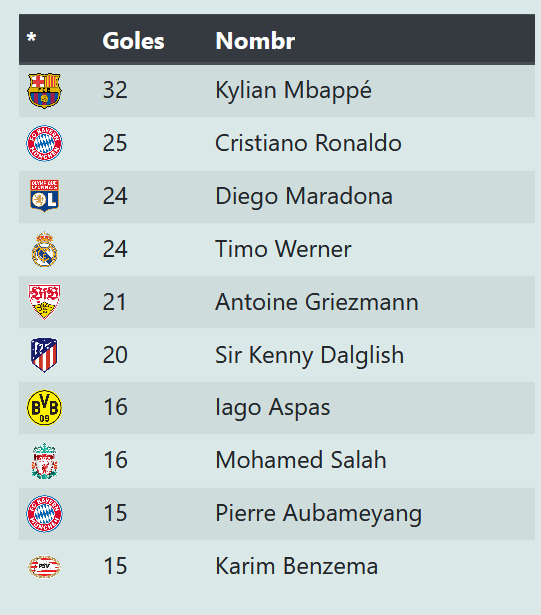Image resolution: width=541 pixels, height=615 pixels.
Task: Select the Cristiano Ronaldo name
Action: (x=308, y=143)
